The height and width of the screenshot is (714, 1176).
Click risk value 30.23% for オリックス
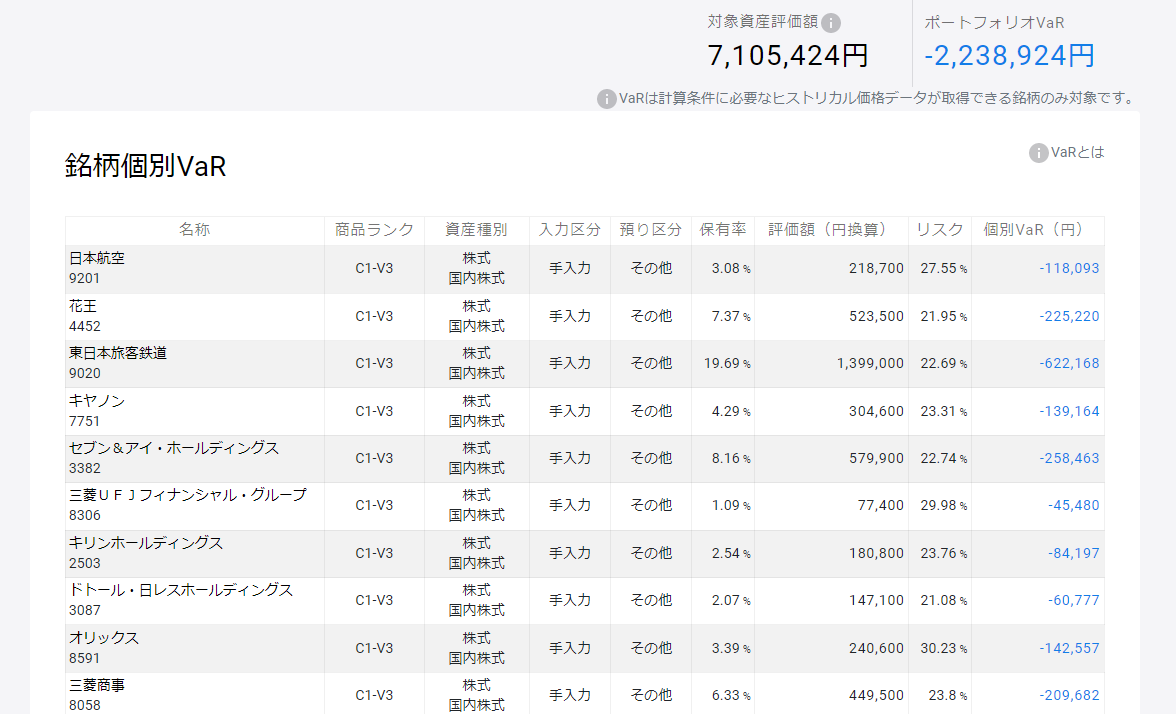[944, 649]
